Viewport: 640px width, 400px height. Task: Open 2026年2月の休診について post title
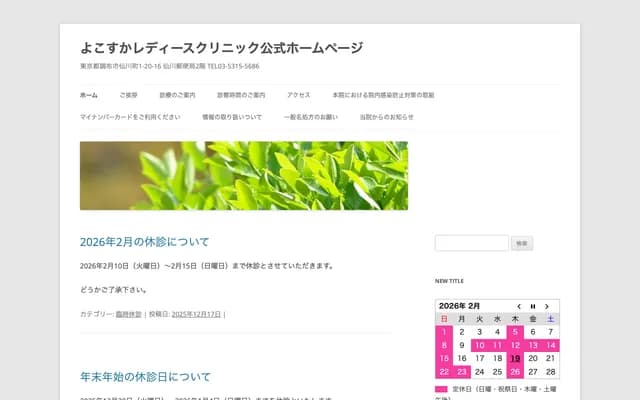pos(145,242)
